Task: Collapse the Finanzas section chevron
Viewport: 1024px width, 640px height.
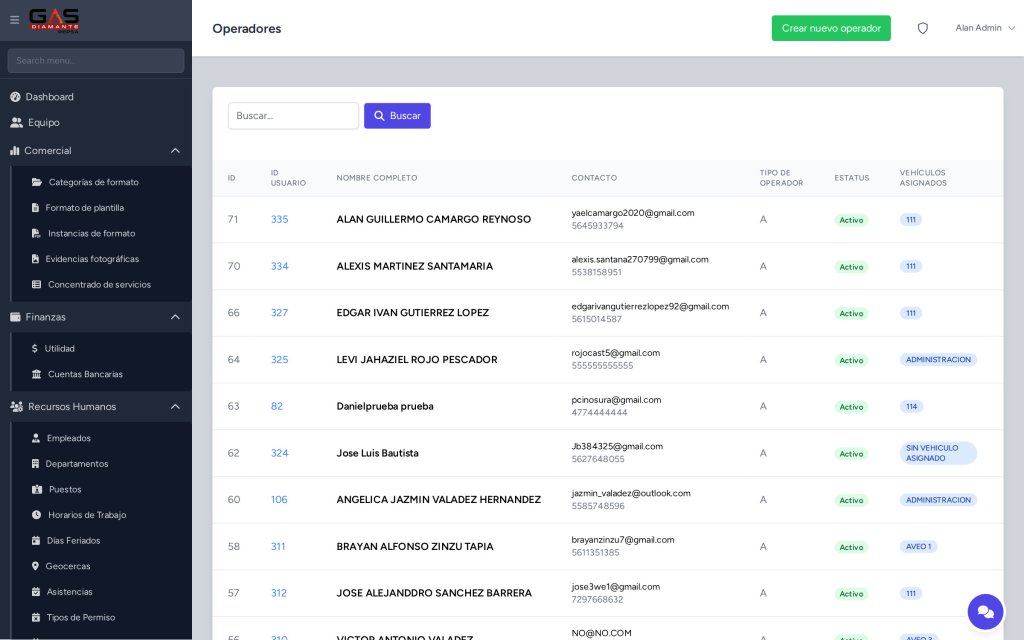Action: coord(175,317)
